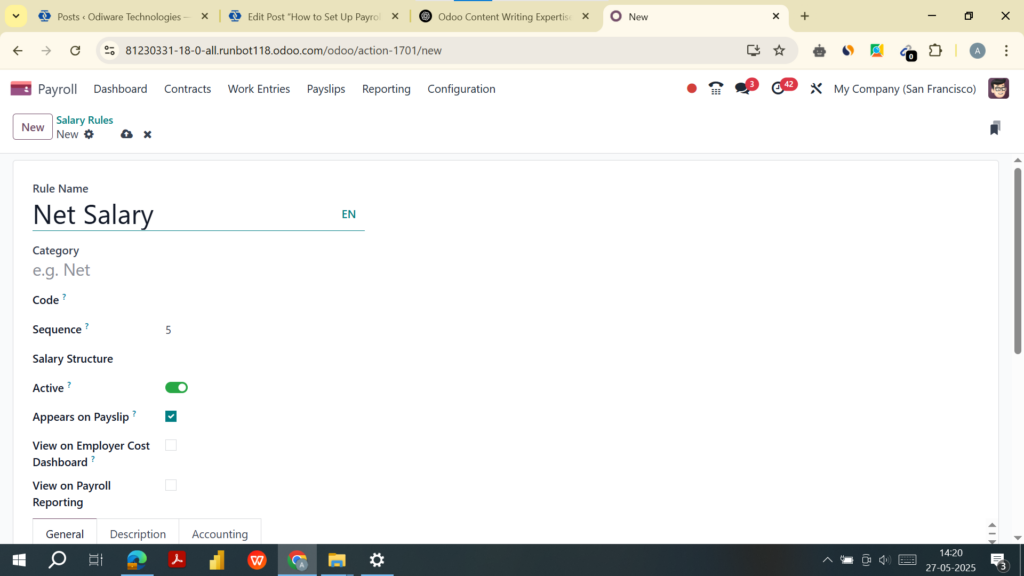Go back via Salary Rules breadcrumb
Viewport: 1024px width, 576px height.
(x=84, y=120)
